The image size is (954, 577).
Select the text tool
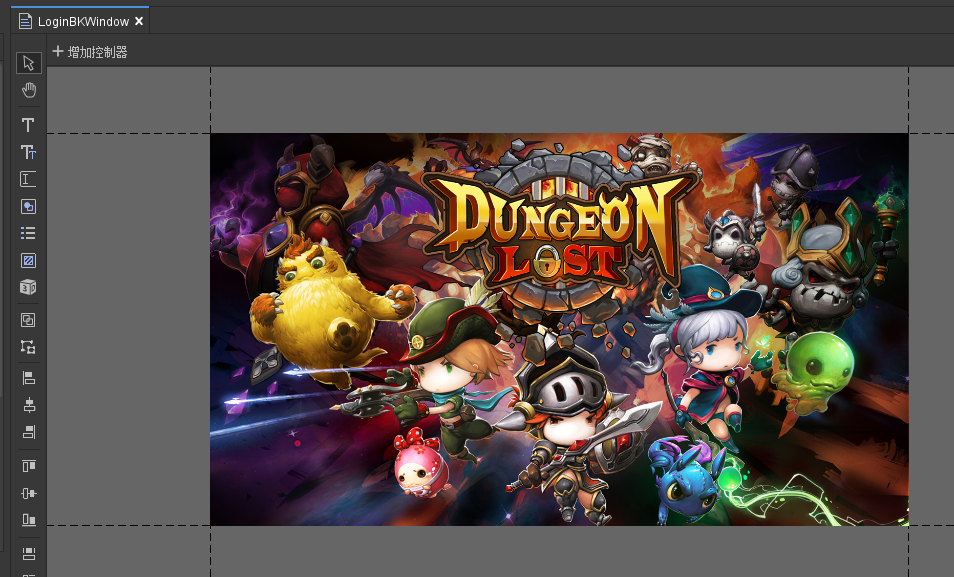point(29,125)
